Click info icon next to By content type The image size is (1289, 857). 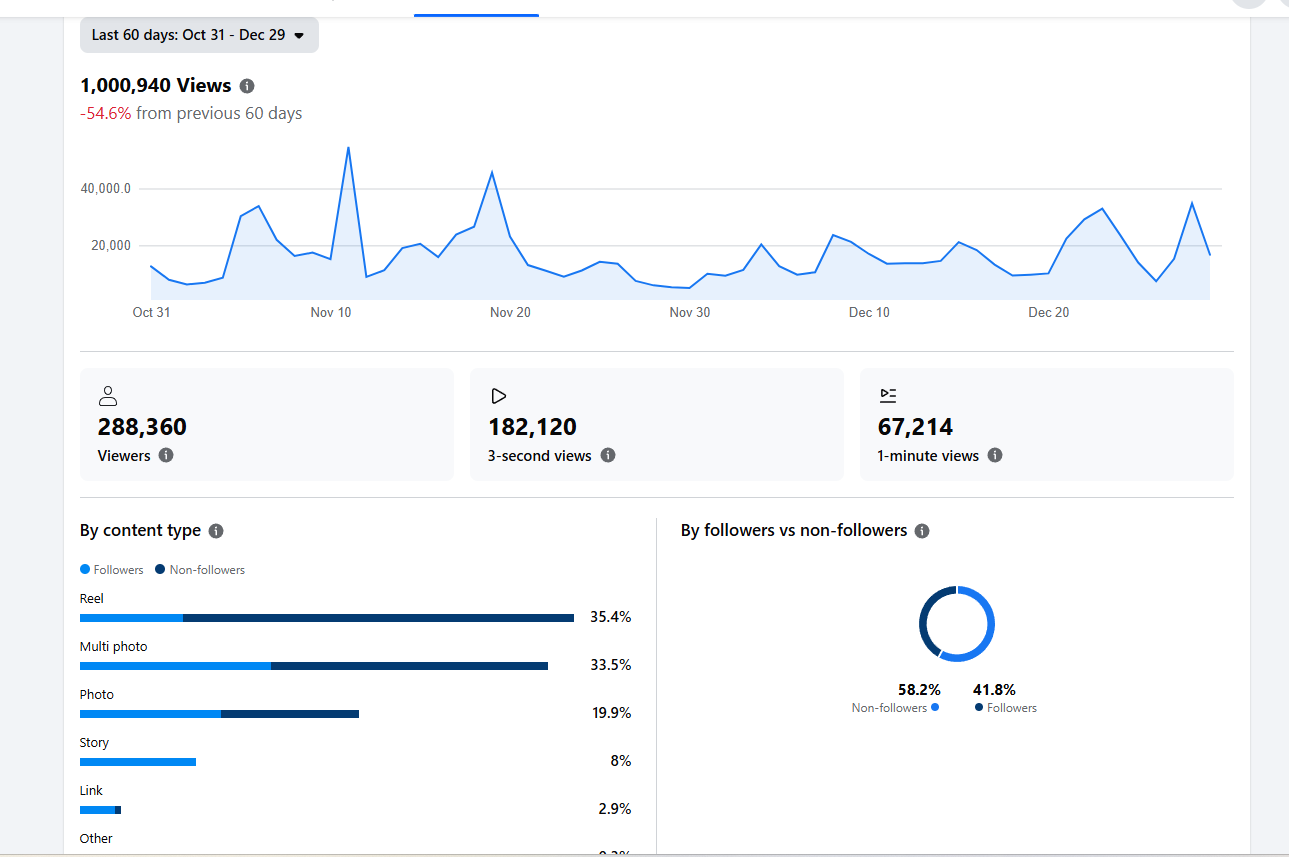tap(216, 531)
